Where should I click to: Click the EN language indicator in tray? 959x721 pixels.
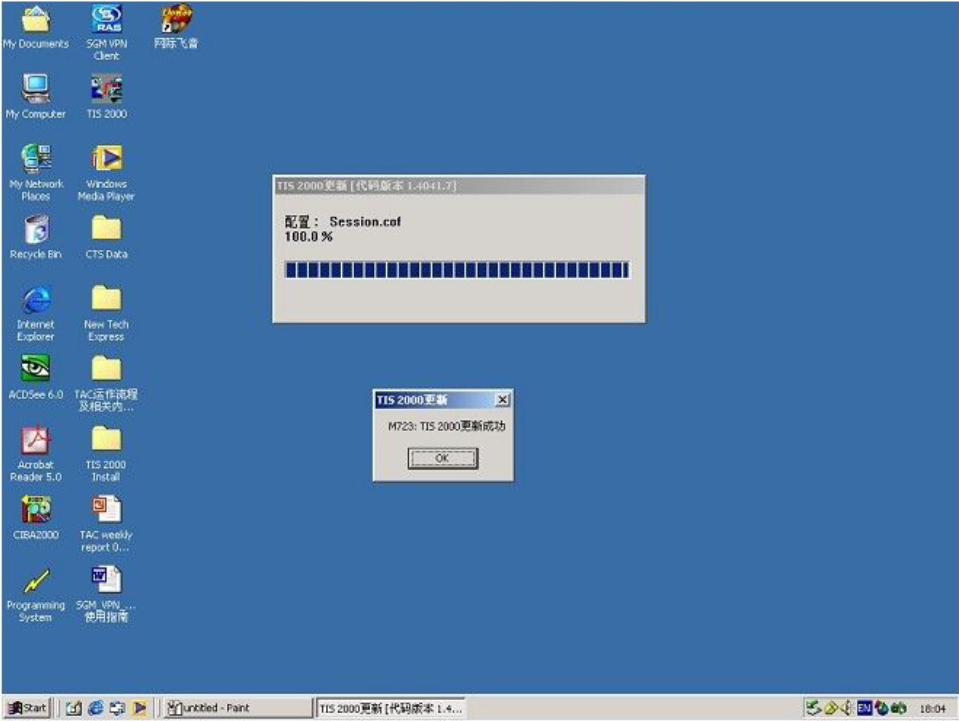point(864,708)
